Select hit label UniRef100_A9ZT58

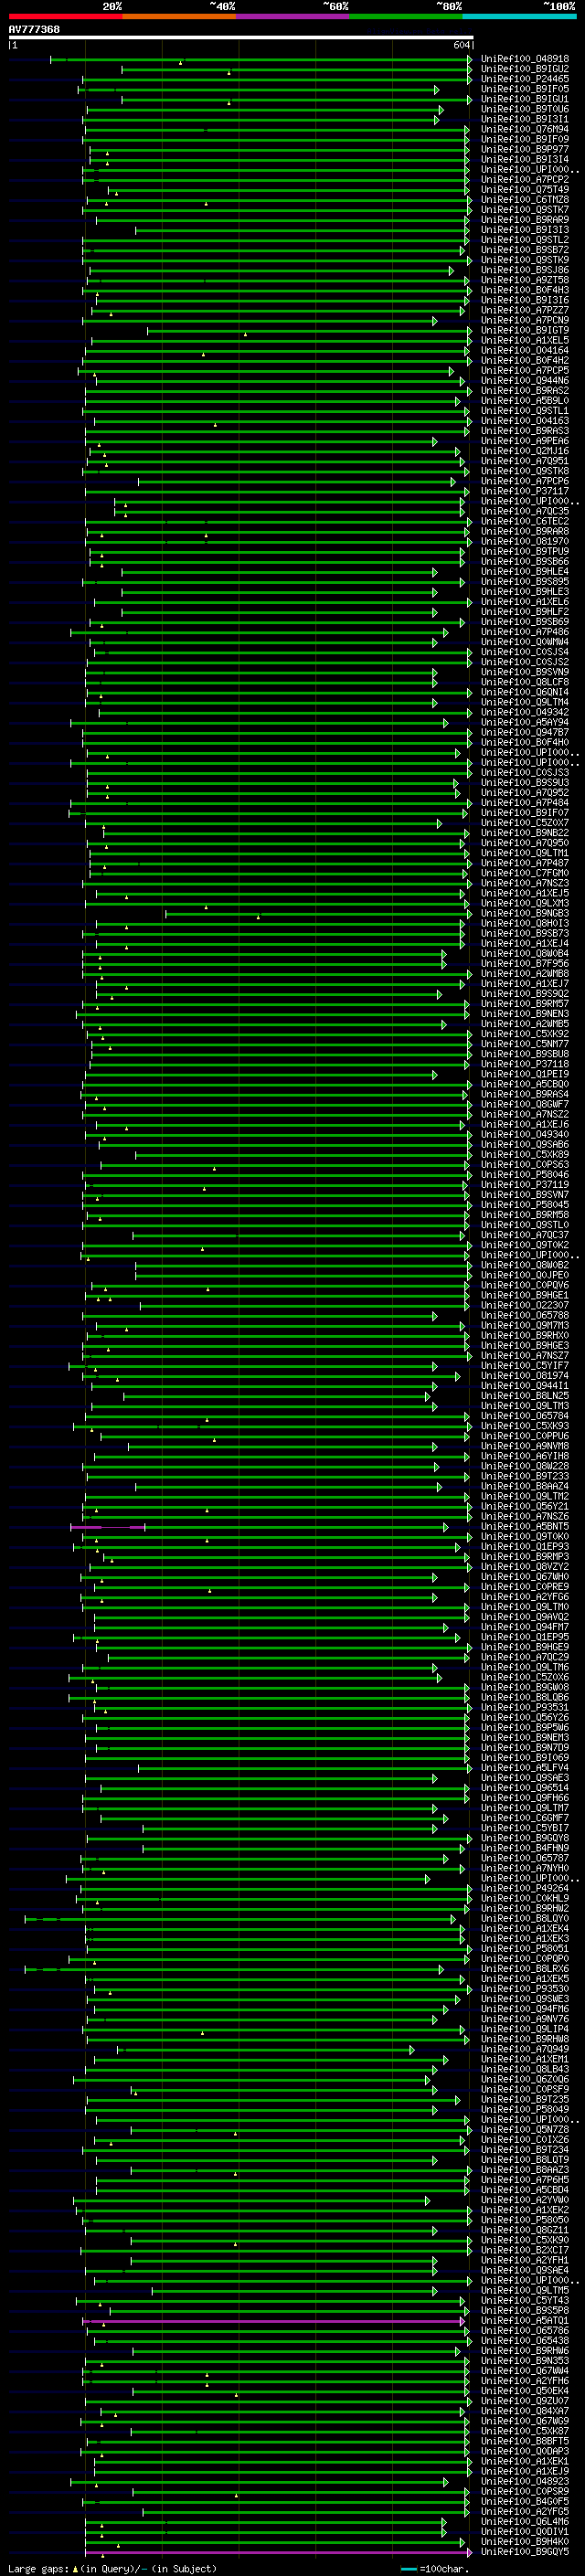pyautogui.click(x=525, y=280)
